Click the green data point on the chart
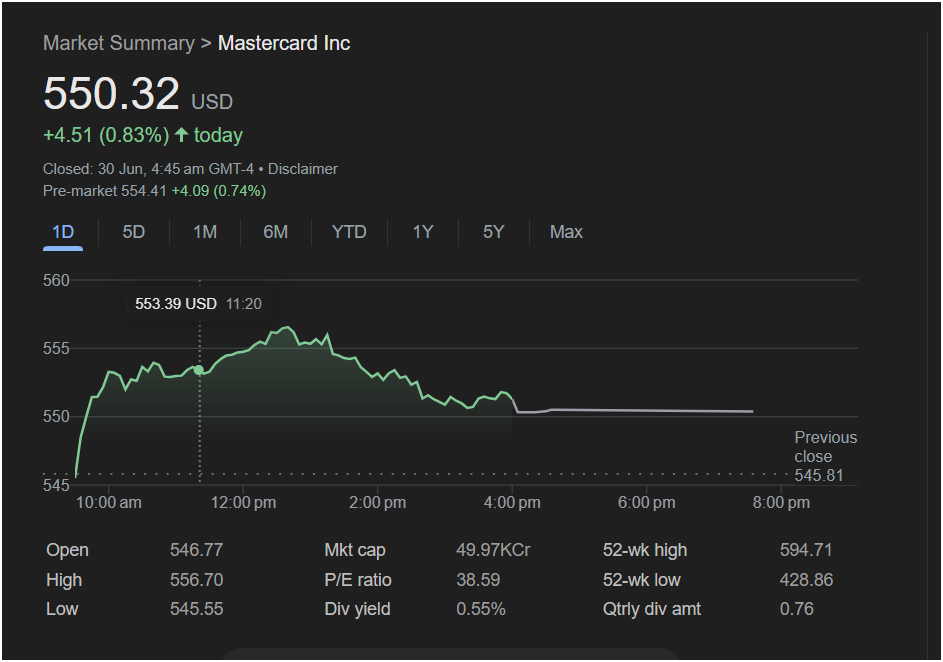 199,370
